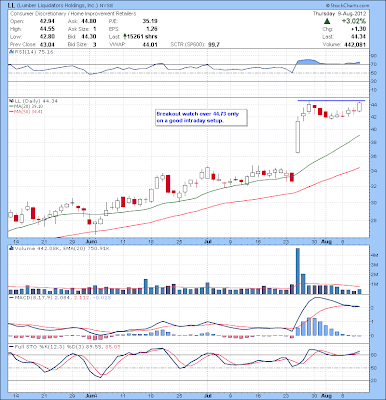This screenshot has width=386, height=400.
Task: Click the StockCharts.com copyright watermark
Action: click(x=348, y=6)
